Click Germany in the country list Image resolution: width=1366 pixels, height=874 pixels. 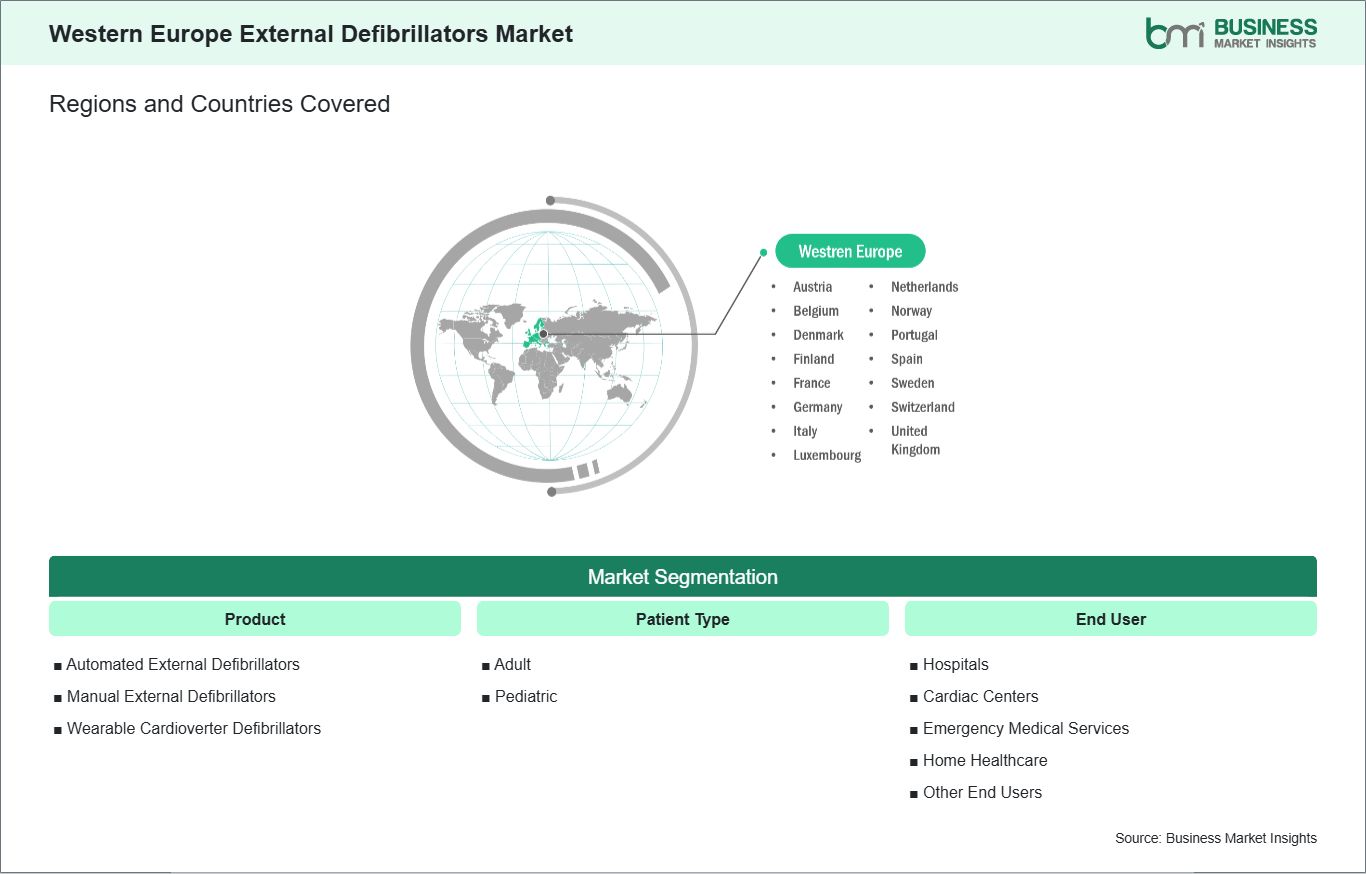tap(818, 407)
